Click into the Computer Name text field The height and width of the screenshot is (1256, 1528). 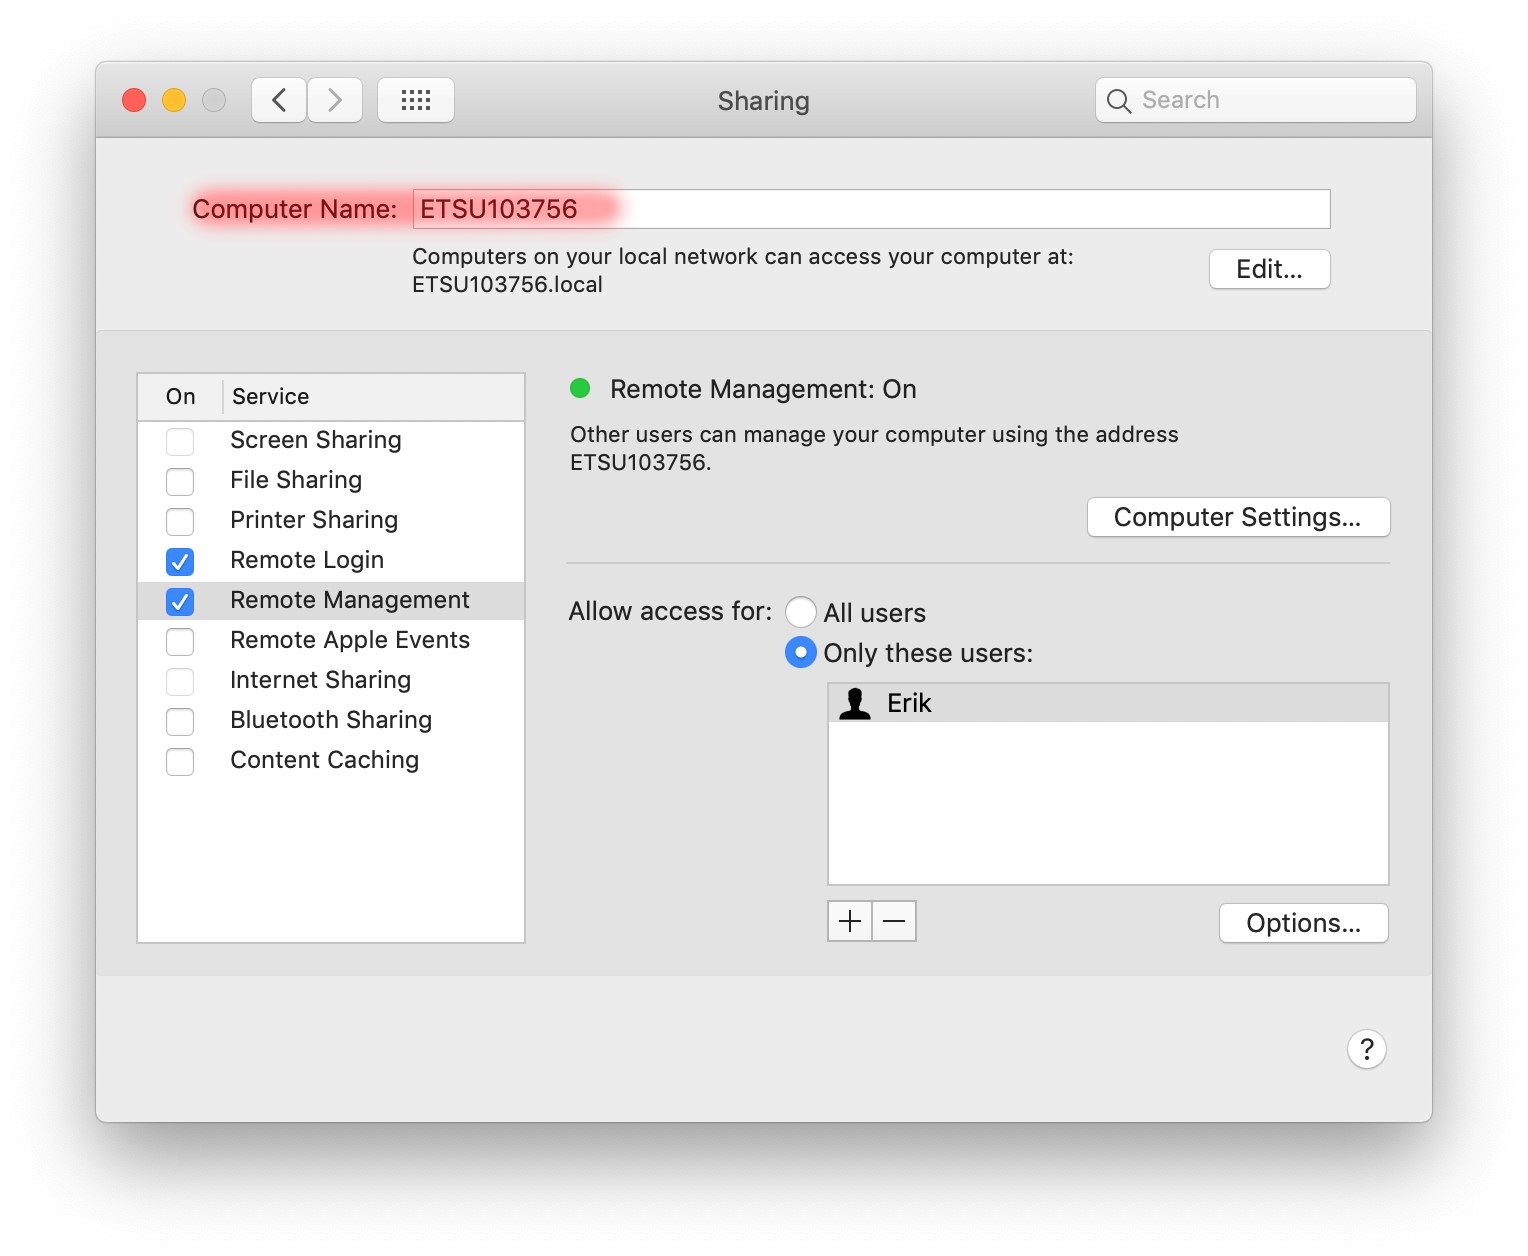870,209
